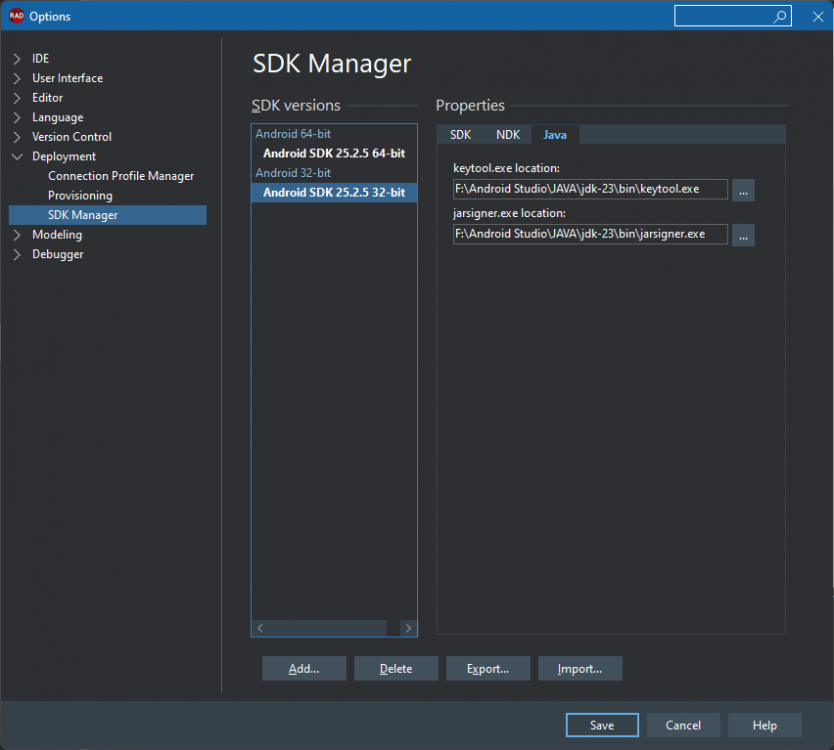
Task: Switch to the NDK tab
Action: pos(508,135)
